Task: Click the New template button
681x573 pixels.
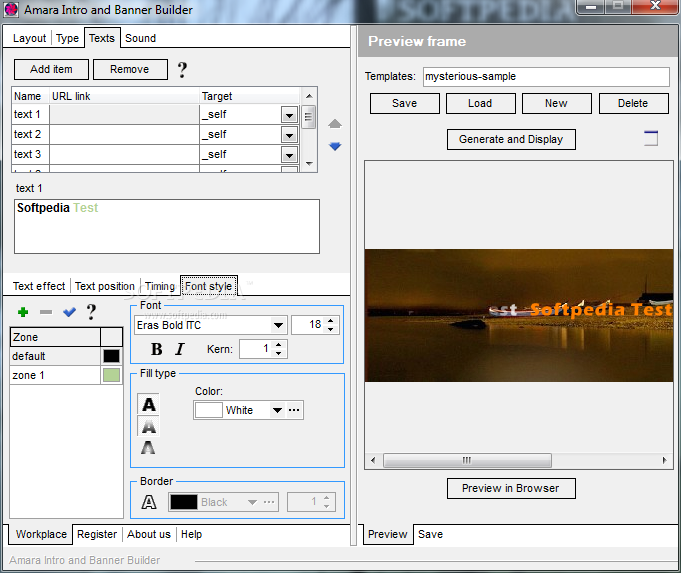Action: point(556,103)
